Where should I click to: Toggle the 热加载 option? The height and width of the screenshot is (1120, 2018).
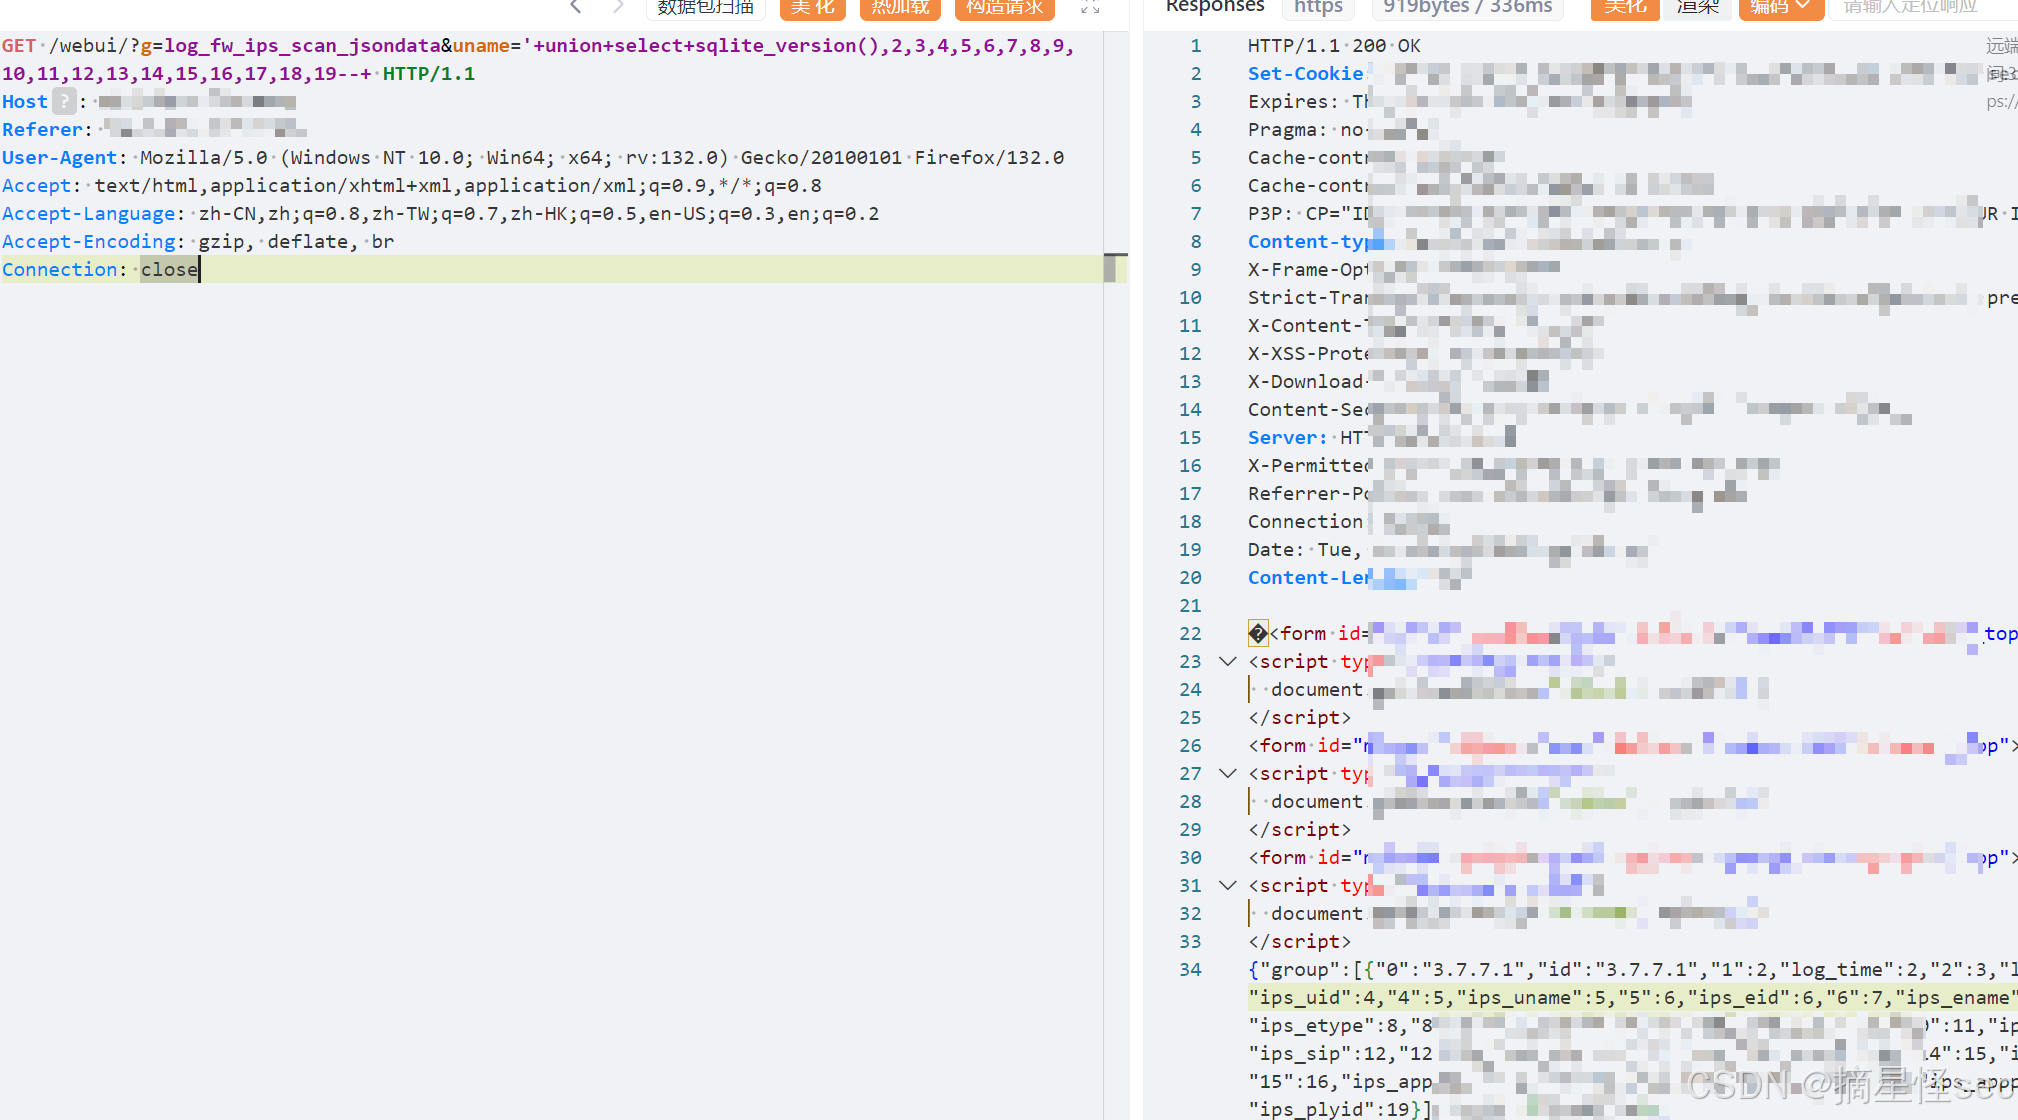tap(900, 7)
